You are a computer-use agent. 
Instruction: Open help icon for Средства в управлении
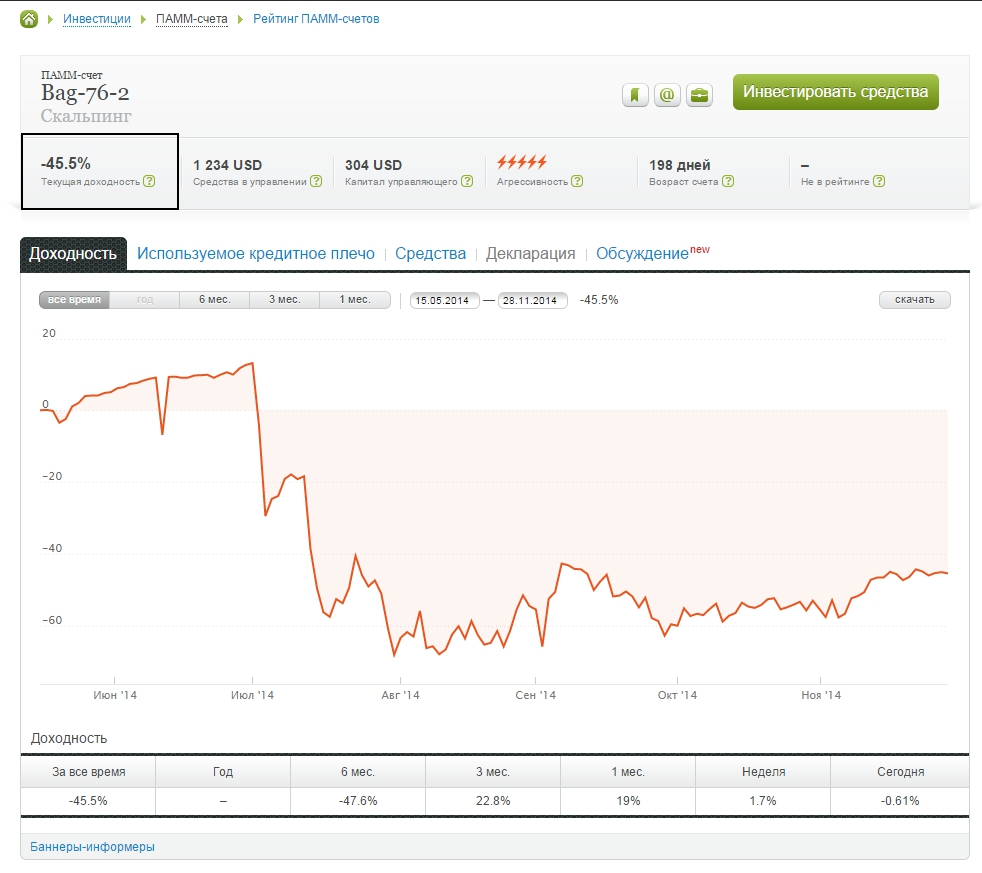pyautogui.click(x=316, y=181)
